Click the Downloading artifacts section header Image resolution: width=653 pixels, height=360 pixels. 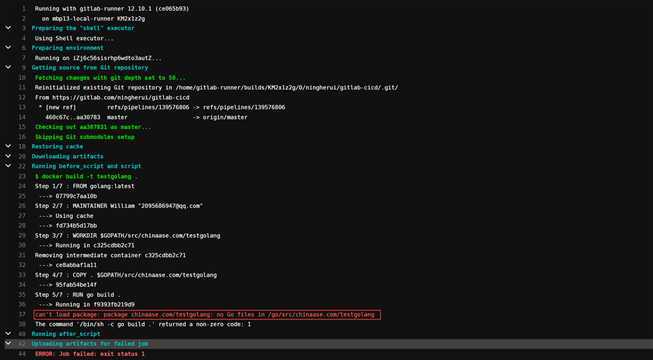67,156
